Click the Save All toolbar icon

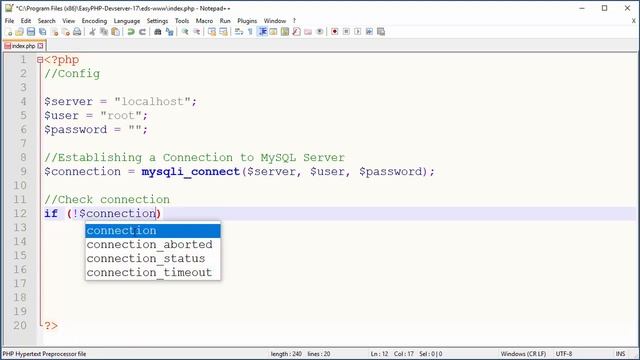click(x=42, y=32)
